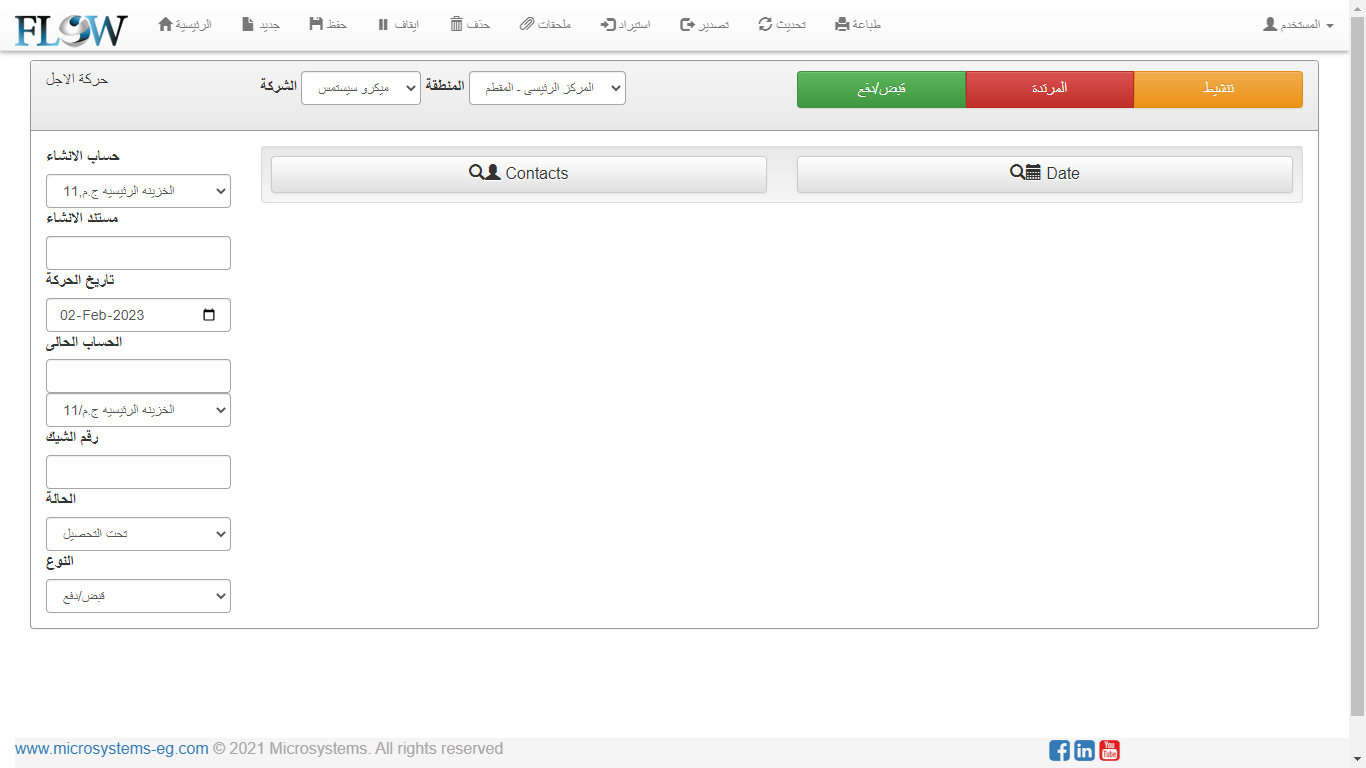Open the Facebook icon in the footer
The height and width of the screenshot is (768, 1366).
tap(1059, 750)
